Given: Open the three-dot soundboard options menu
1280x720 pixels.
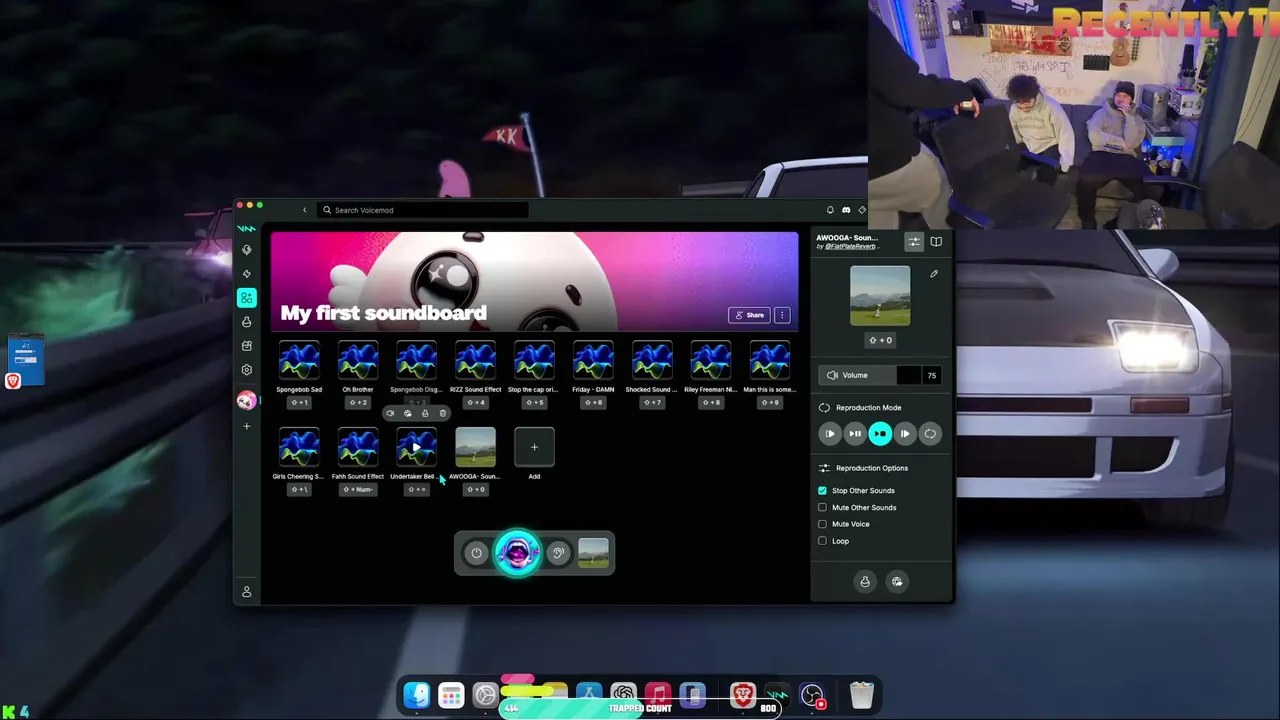Looking at the screenshot, I should click(x=782, y=315).
